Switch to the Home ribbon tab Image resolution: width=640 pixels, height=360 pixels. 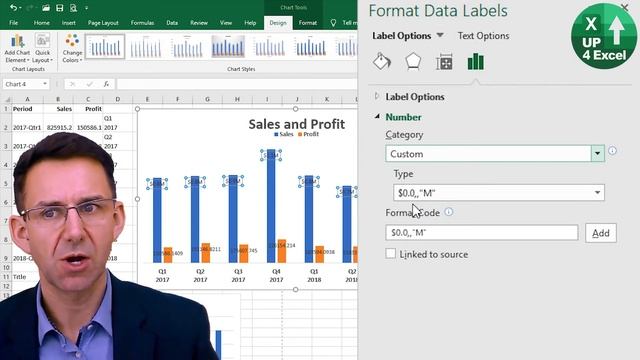click(42, 23)
